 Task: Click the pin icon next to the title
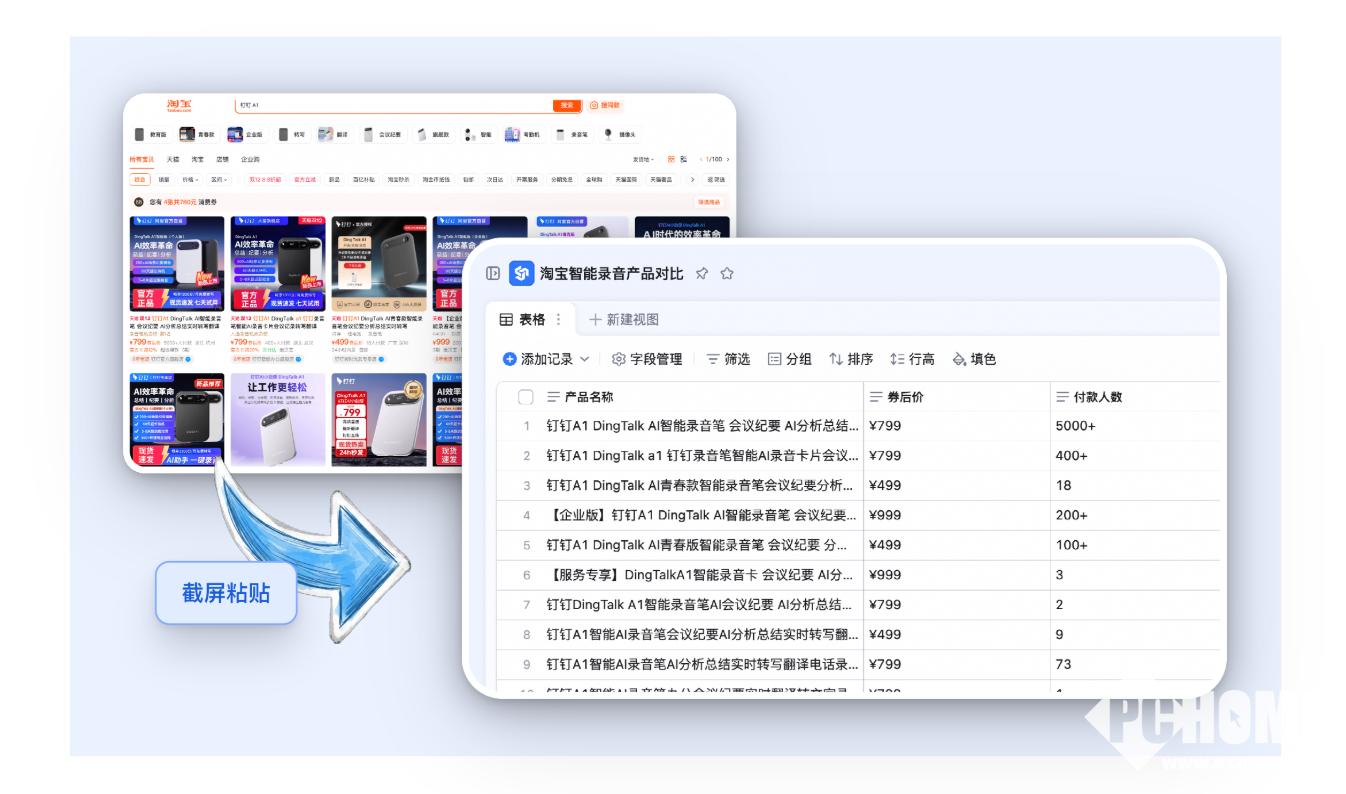702,273
